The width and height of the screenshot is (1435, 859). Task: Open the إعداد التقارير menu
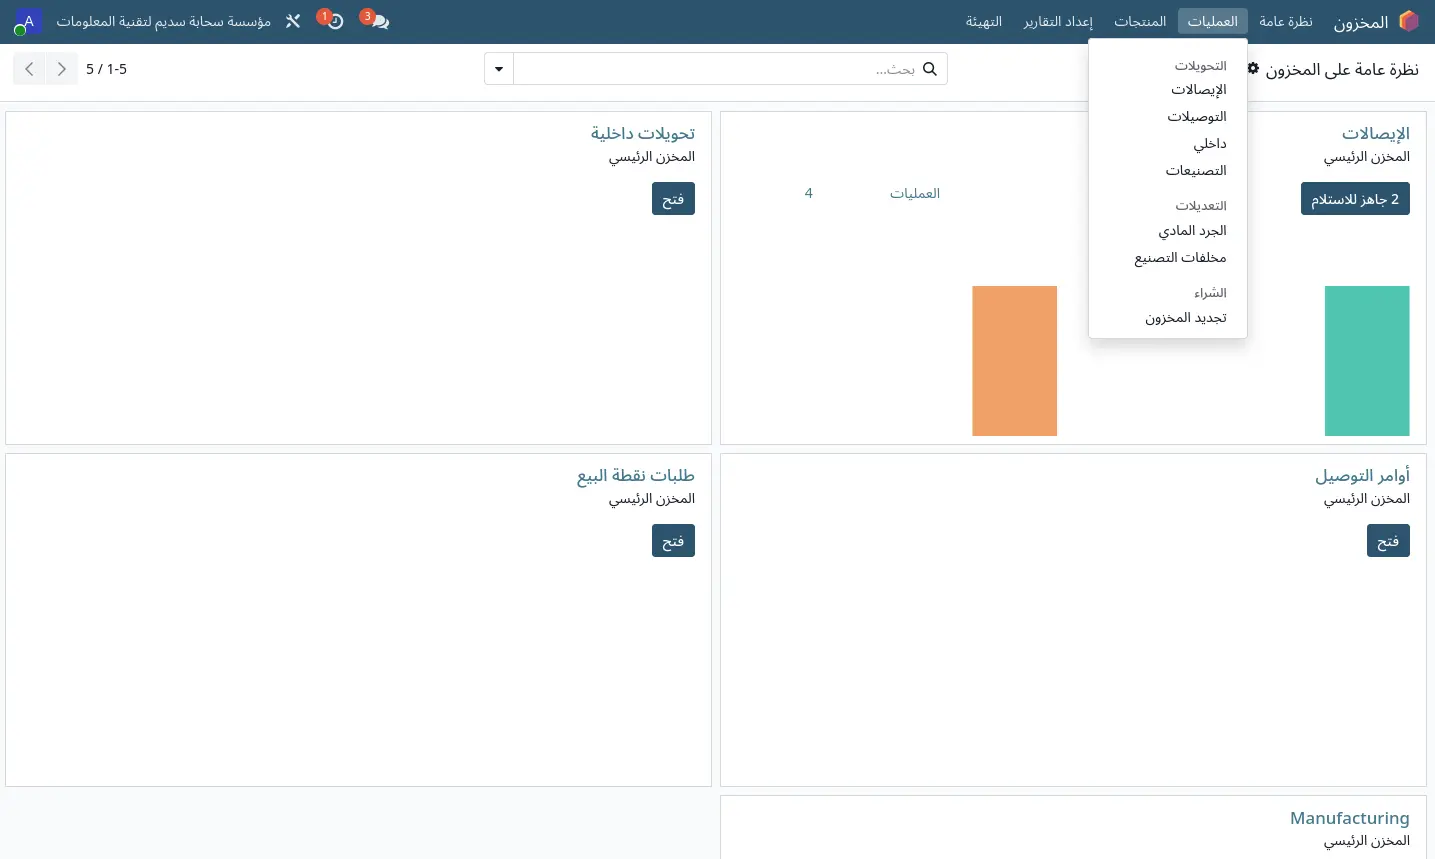[x=1058, y=21]
